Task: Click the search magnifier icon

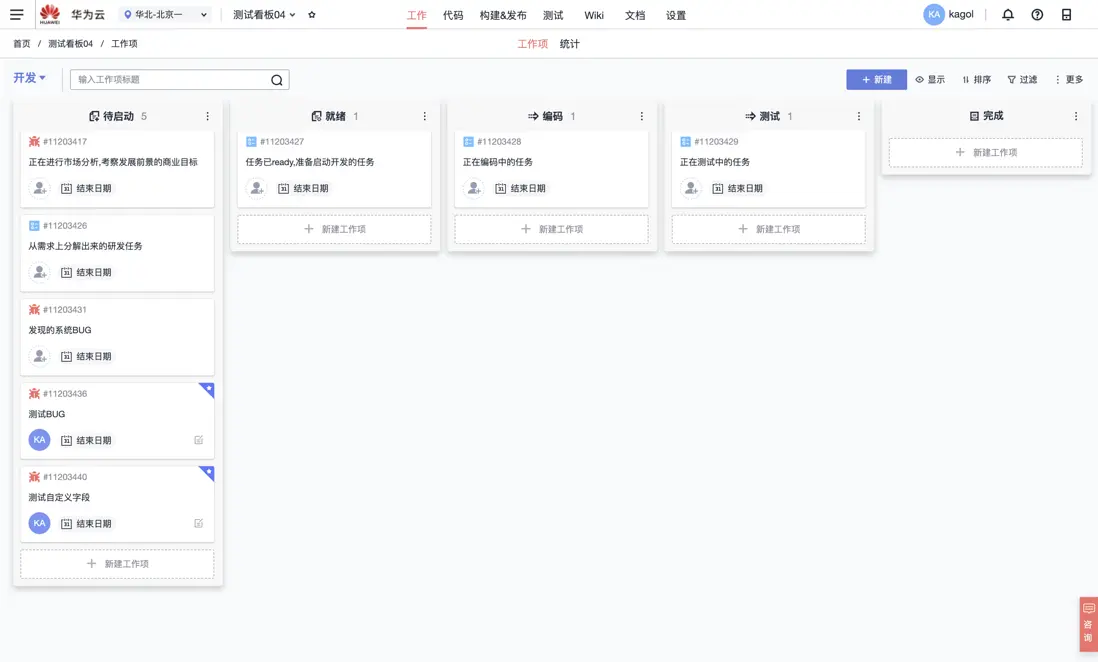Action: [277, 80]
